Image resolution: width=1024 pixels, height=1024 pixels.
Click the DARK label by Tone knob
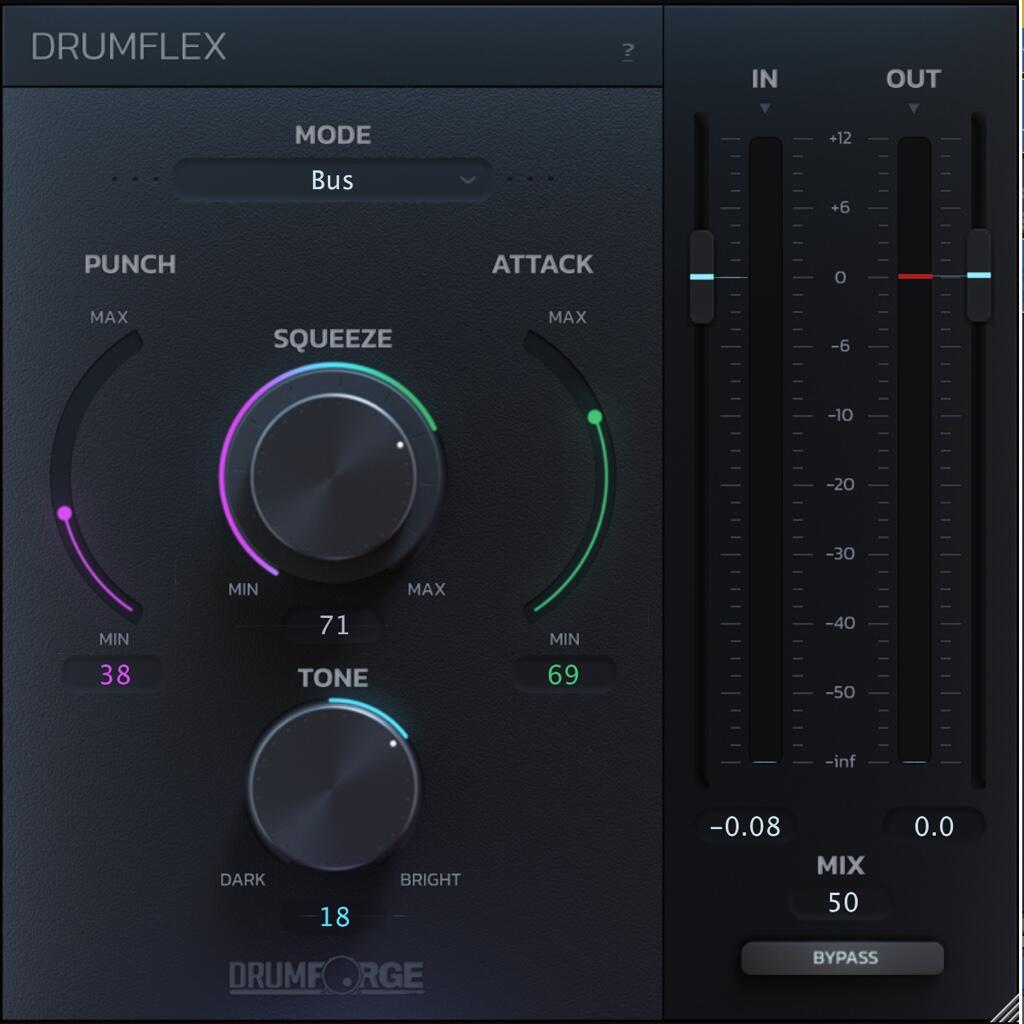[242, 880]
